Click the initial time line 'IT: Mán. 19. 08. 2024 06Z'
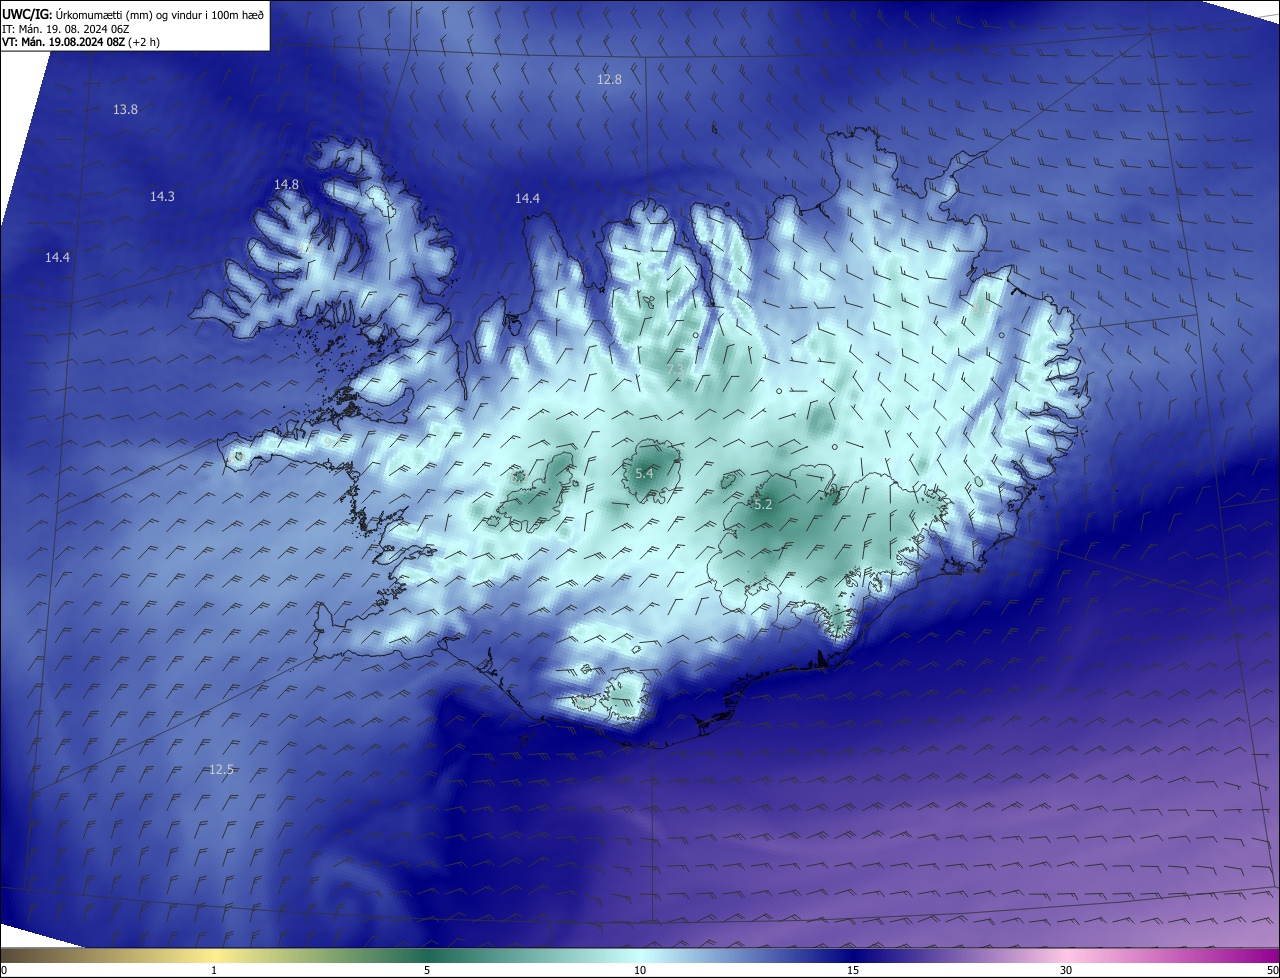This screenshot has height=978, width=1280. point(66,28)
